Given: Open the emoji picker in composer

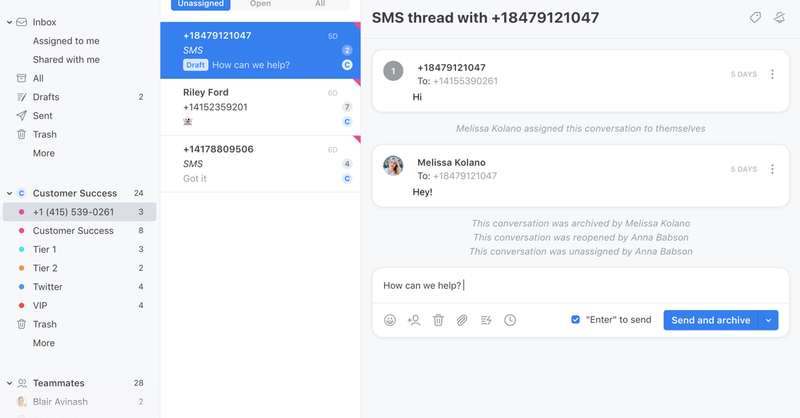Looking at the screenshot, I should (x=390, y=320).
